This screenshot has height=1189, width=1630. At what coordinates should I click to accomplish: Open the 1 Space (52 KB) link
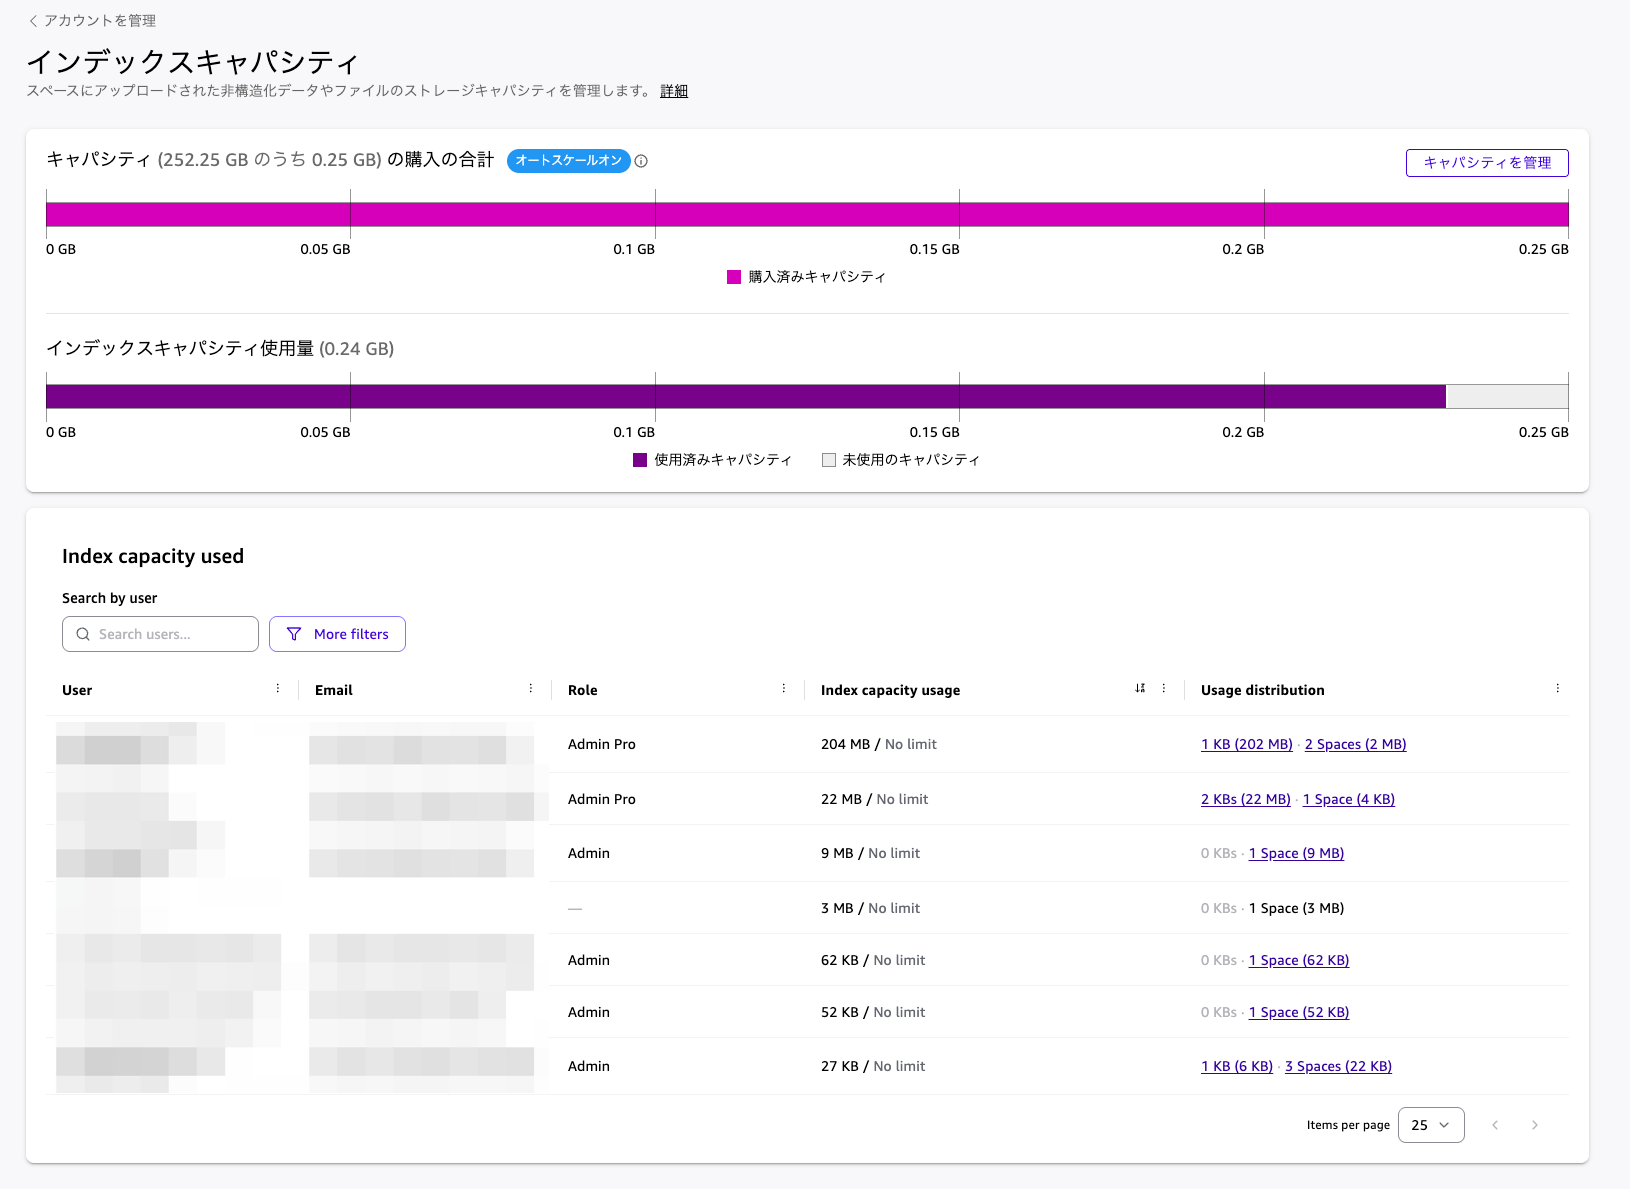[x=1299, y=1012]
